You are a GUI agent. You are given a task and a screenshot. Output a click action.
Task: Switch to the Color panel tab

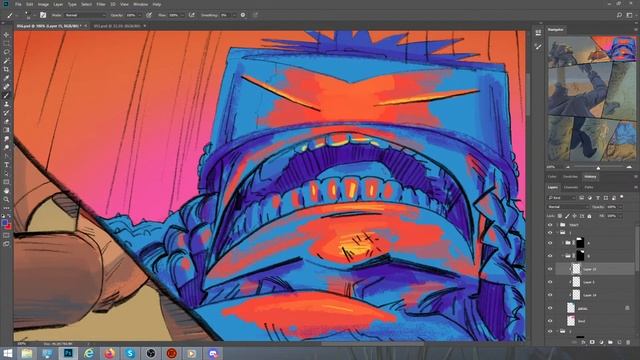(552, 177)
